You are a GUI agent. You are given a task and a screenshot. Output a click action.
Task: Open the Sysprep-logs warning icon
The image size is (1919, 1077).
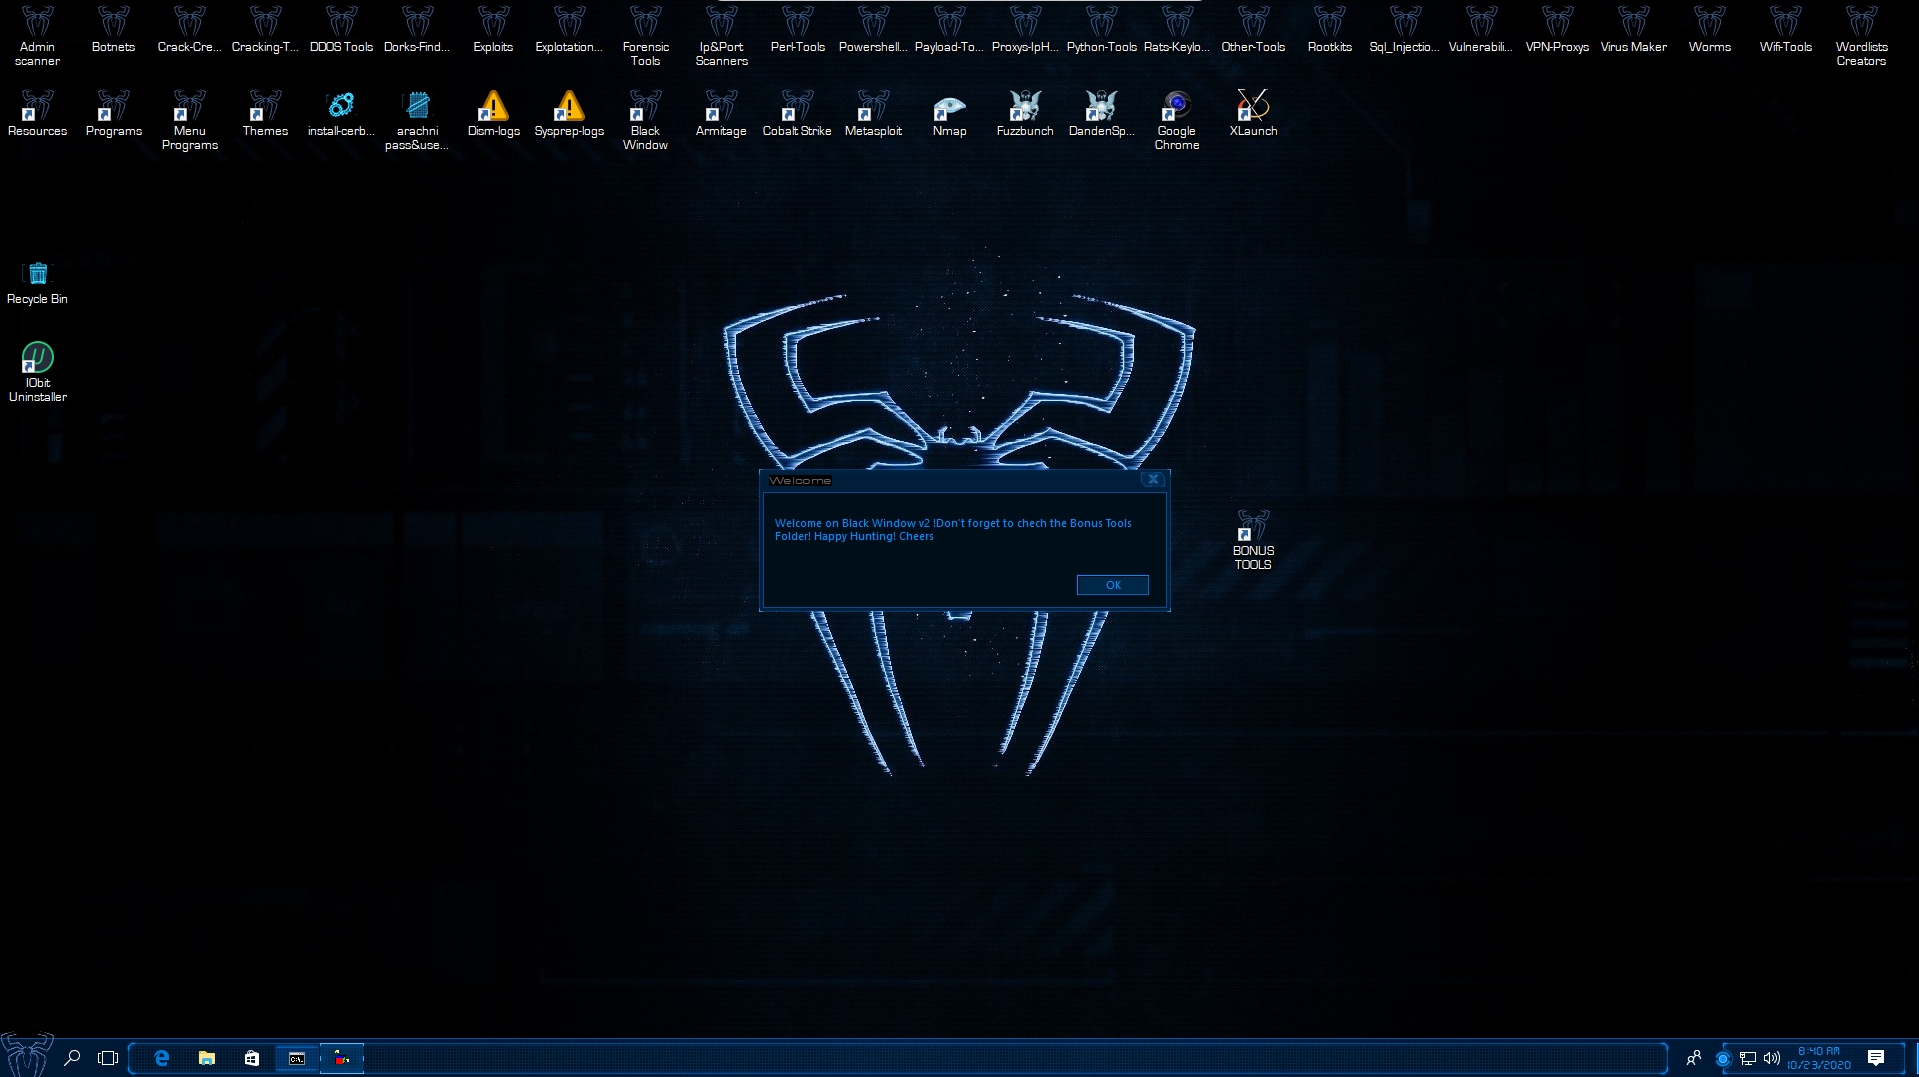[569, 114]
